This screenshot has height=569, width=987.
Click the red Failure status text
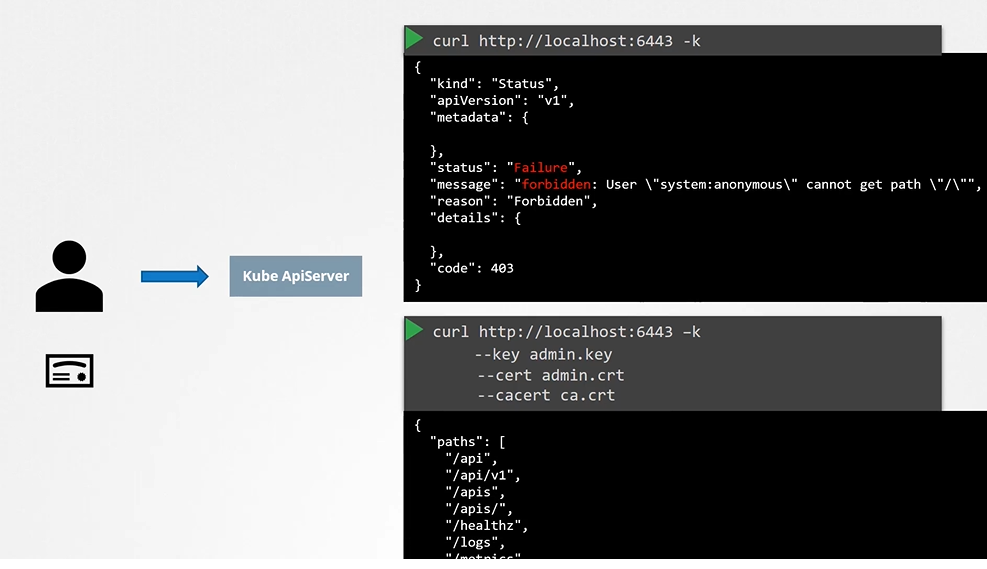coord(540,168)
